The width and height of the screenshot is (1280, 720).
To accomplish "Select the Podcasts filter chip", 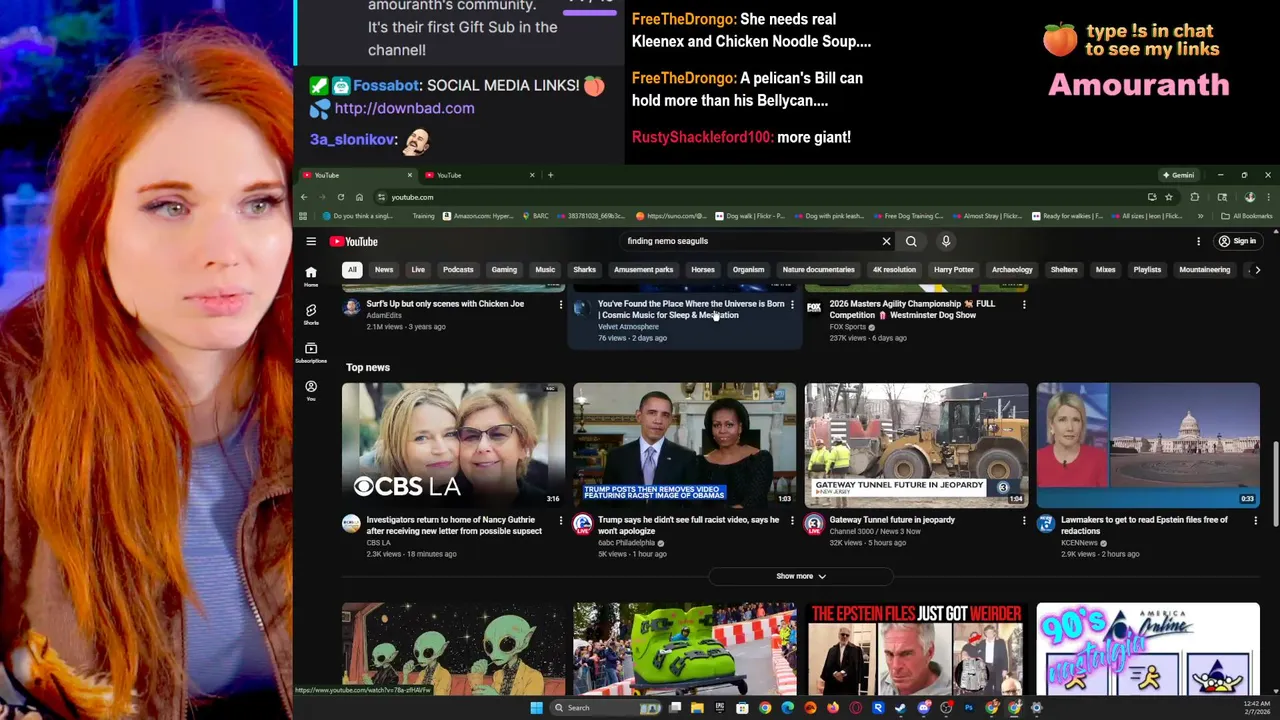I will coord(458,269).
